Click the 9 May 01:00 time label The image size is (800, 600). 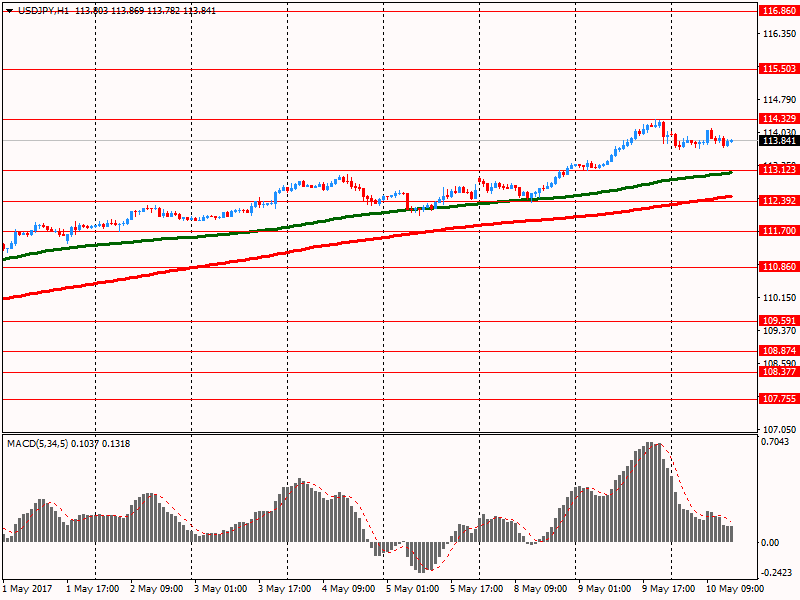pyautogui.click(x=605, y=589)
